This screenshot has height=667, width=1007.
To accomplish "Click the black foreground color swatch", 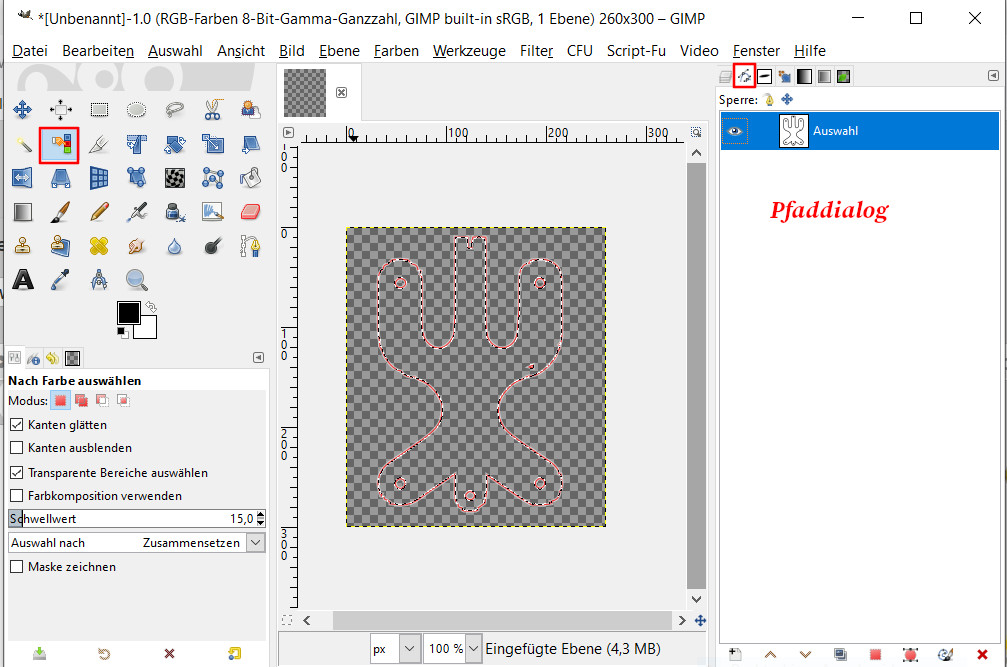I will pyautogui.click(x=128, y=312).
